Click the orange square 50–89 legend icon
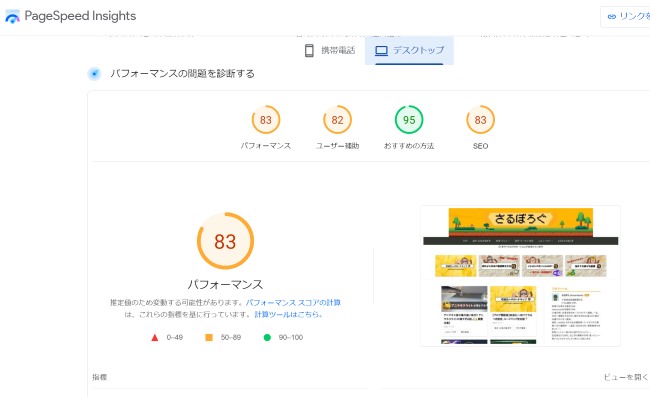 [x=209, y=337]
